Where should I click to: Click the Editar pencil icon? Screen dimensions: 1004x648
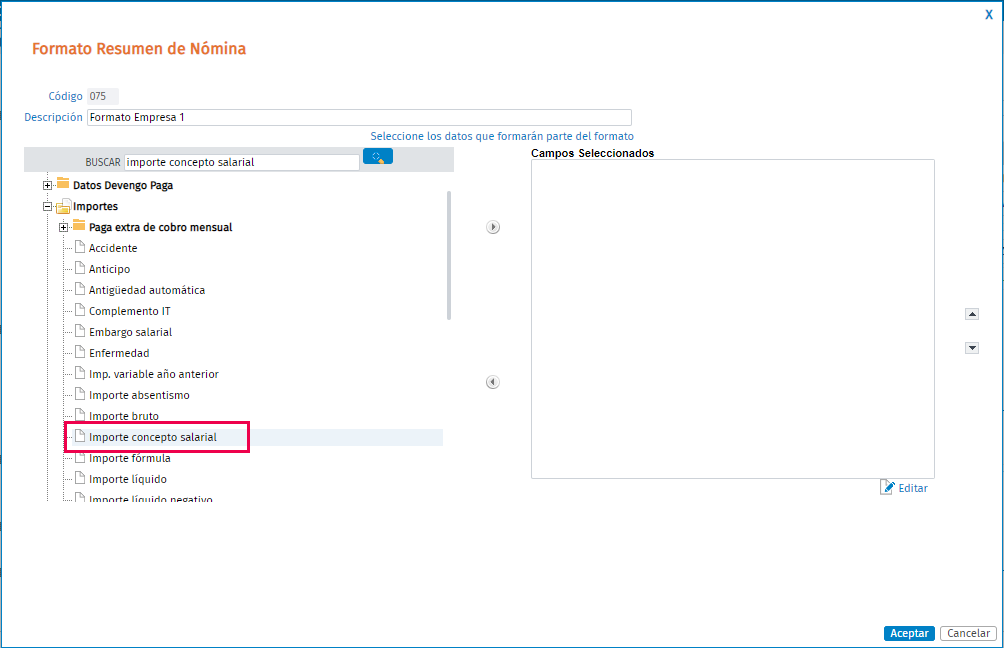(x=887, y=487)
